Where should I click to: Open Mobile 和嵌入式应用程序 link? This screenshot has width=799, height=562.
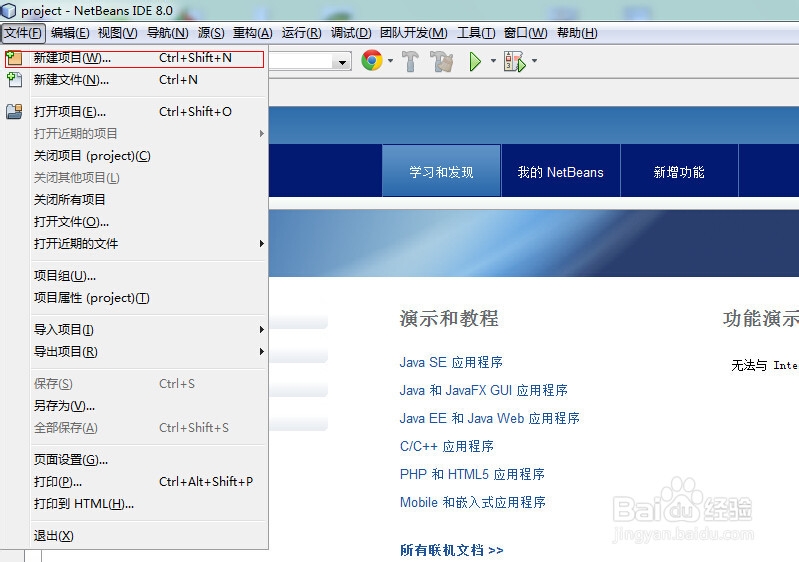[473, 502]
